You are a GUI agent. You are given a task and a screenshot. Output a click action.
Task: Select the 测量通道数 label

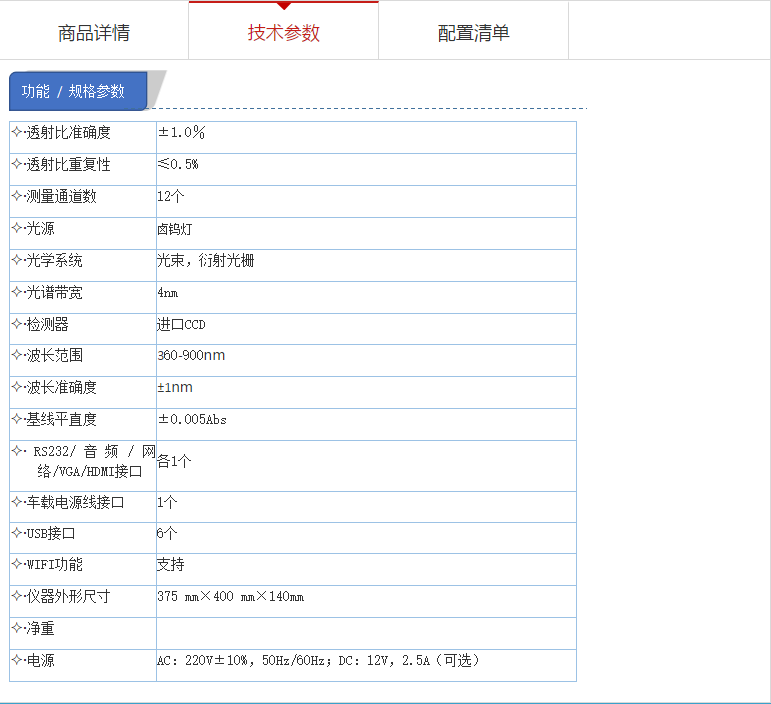(x=61, y=196)
